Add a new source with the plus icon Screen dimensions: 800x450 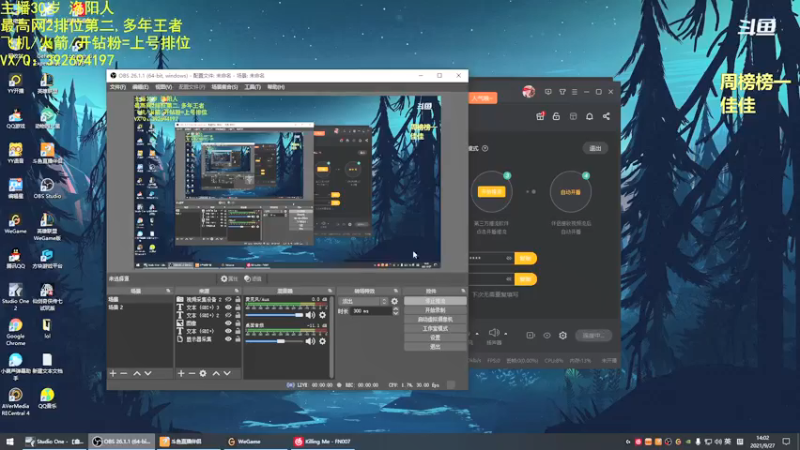tap(181, 373)
